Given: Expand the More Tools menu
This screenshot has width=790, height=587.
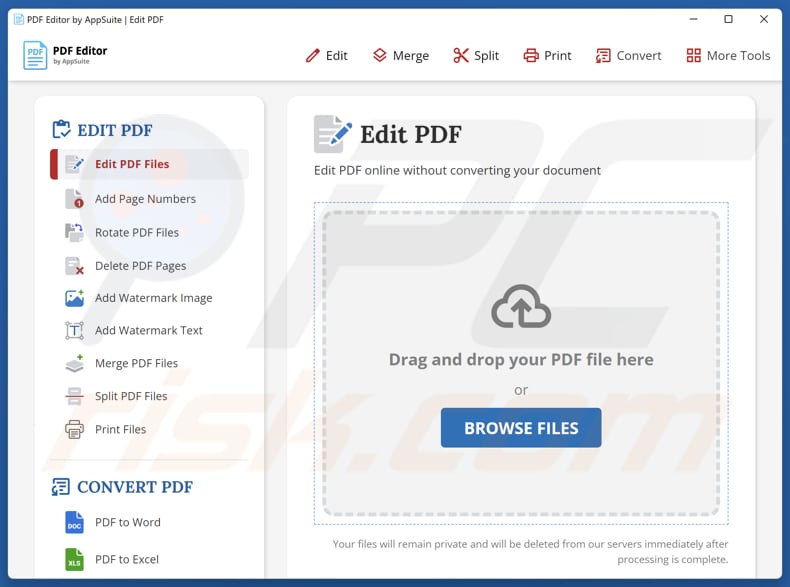Looking at the screenshot, I should click(x=728, y=56).
